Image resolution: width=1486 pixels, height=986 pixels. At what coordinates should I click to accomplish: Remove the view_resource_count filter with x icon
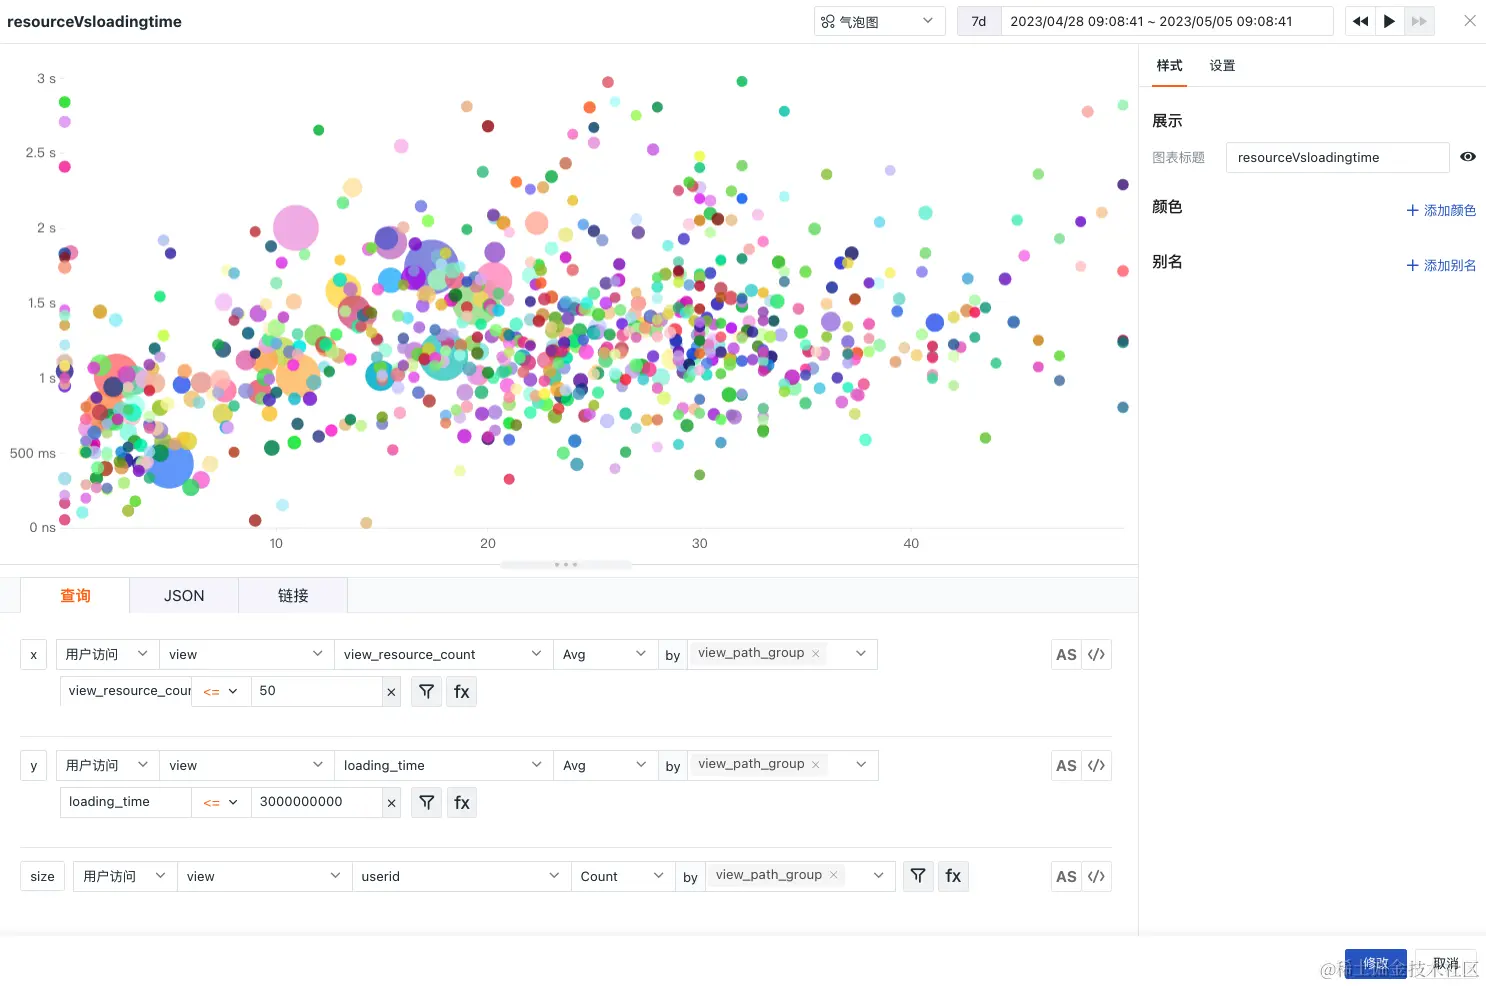tap(391, 692)
